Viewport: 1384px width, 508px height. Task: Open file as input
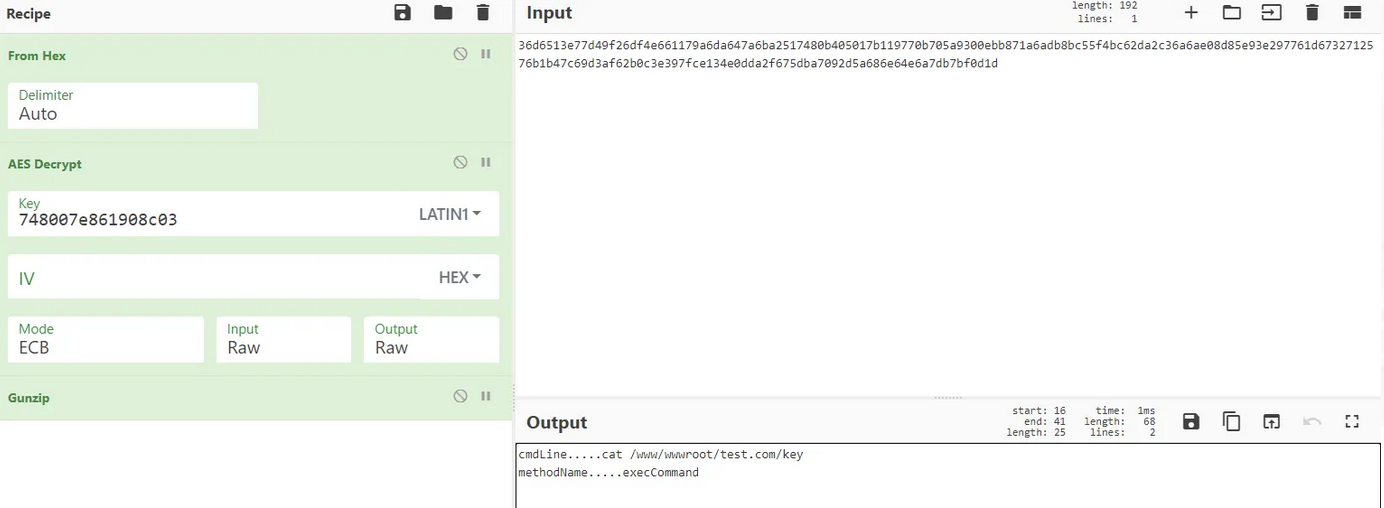(1231, 13)
